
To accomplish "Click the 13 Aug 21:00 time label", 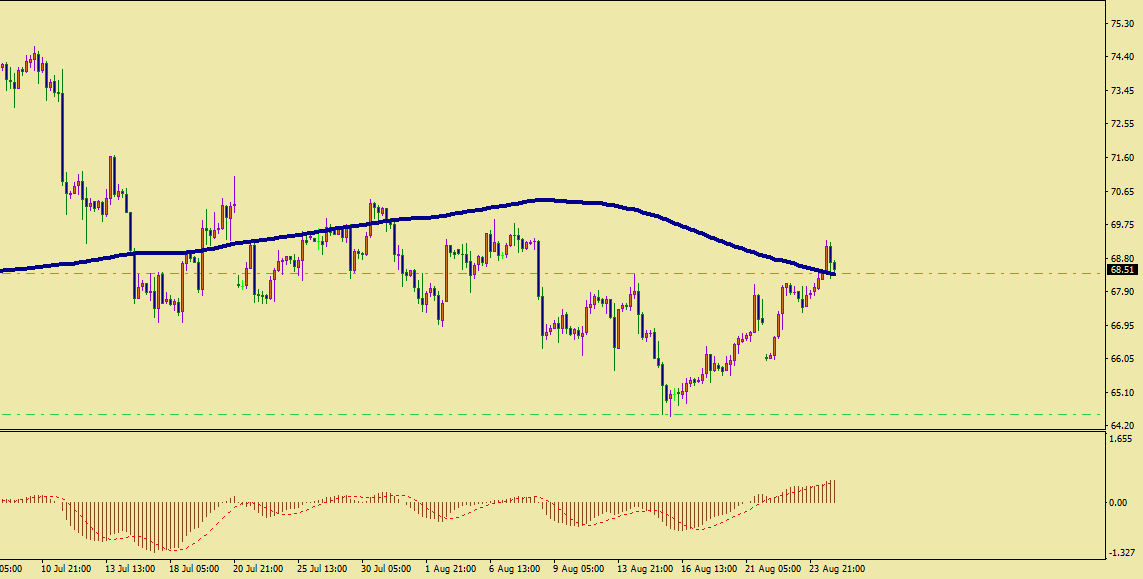I will click(644, 569).
